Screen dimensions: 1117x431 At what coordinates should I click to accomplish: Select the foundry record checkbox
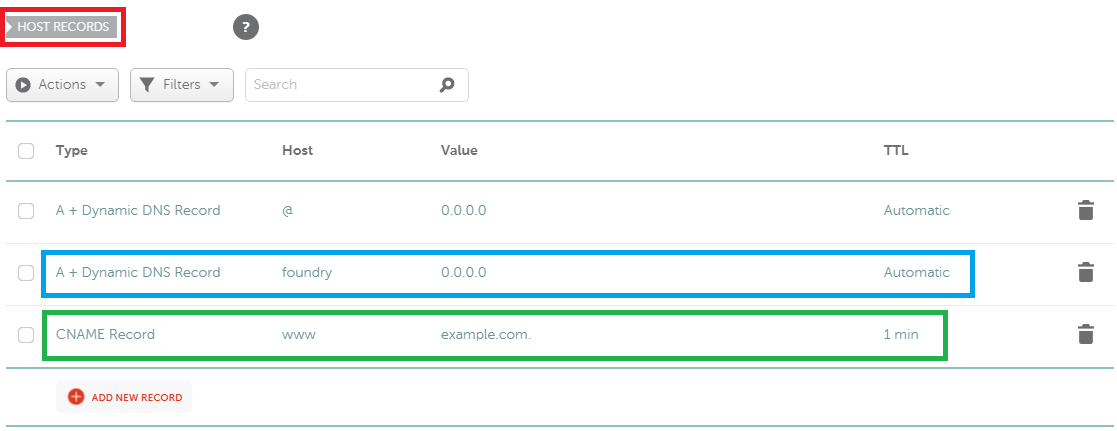click(x=26, y=273)
